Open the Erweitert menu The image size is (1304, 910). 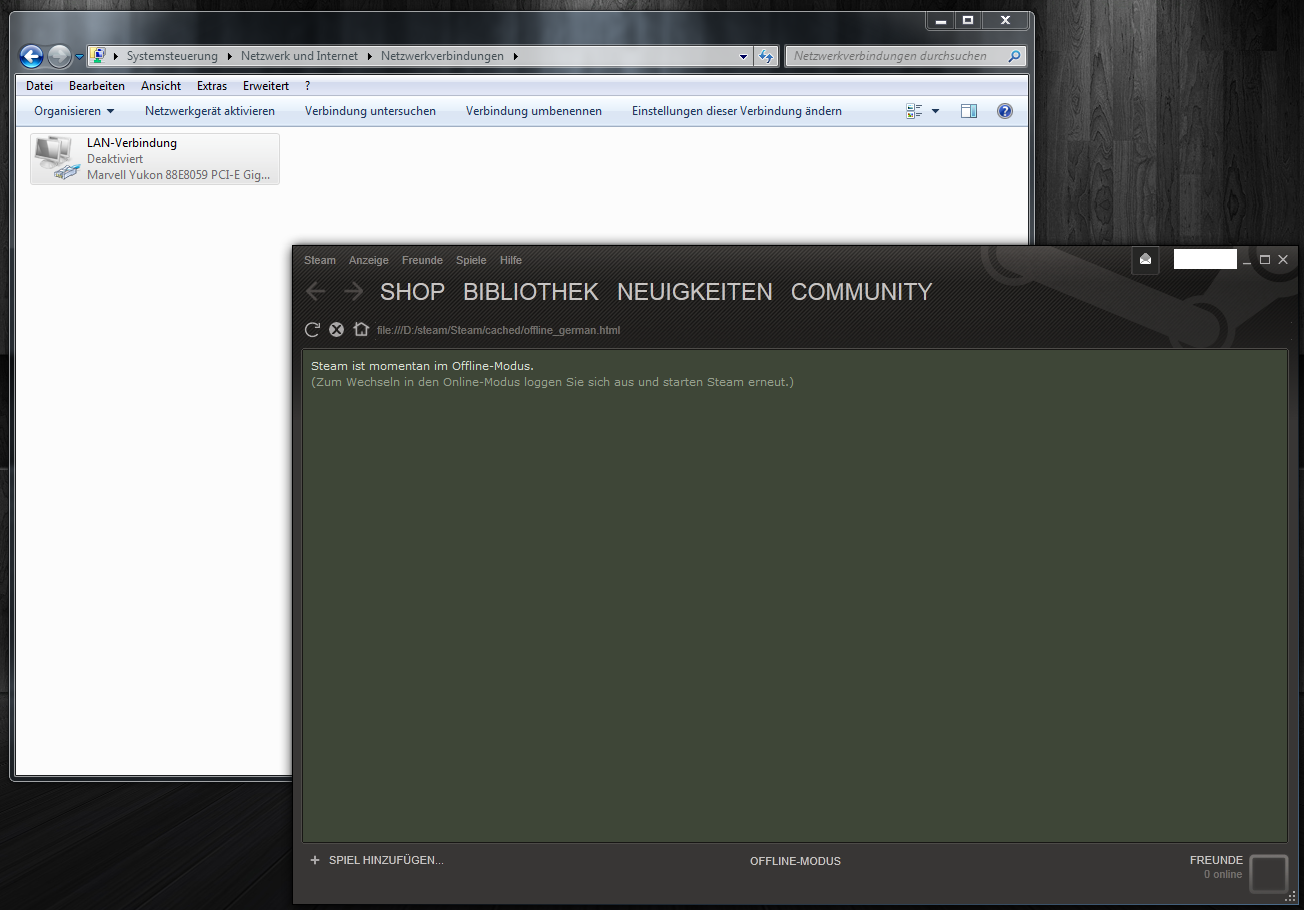click(266, 86)
